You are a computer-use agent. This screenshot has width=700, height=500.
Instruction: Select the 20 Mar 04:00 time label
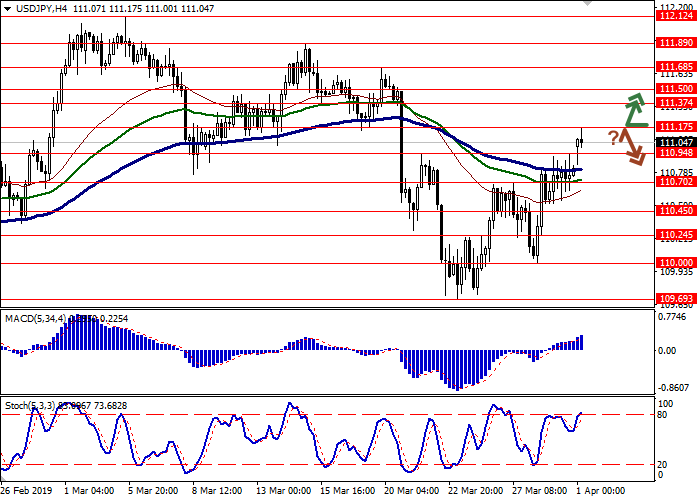pyautogui.click(x=411, y=492)
